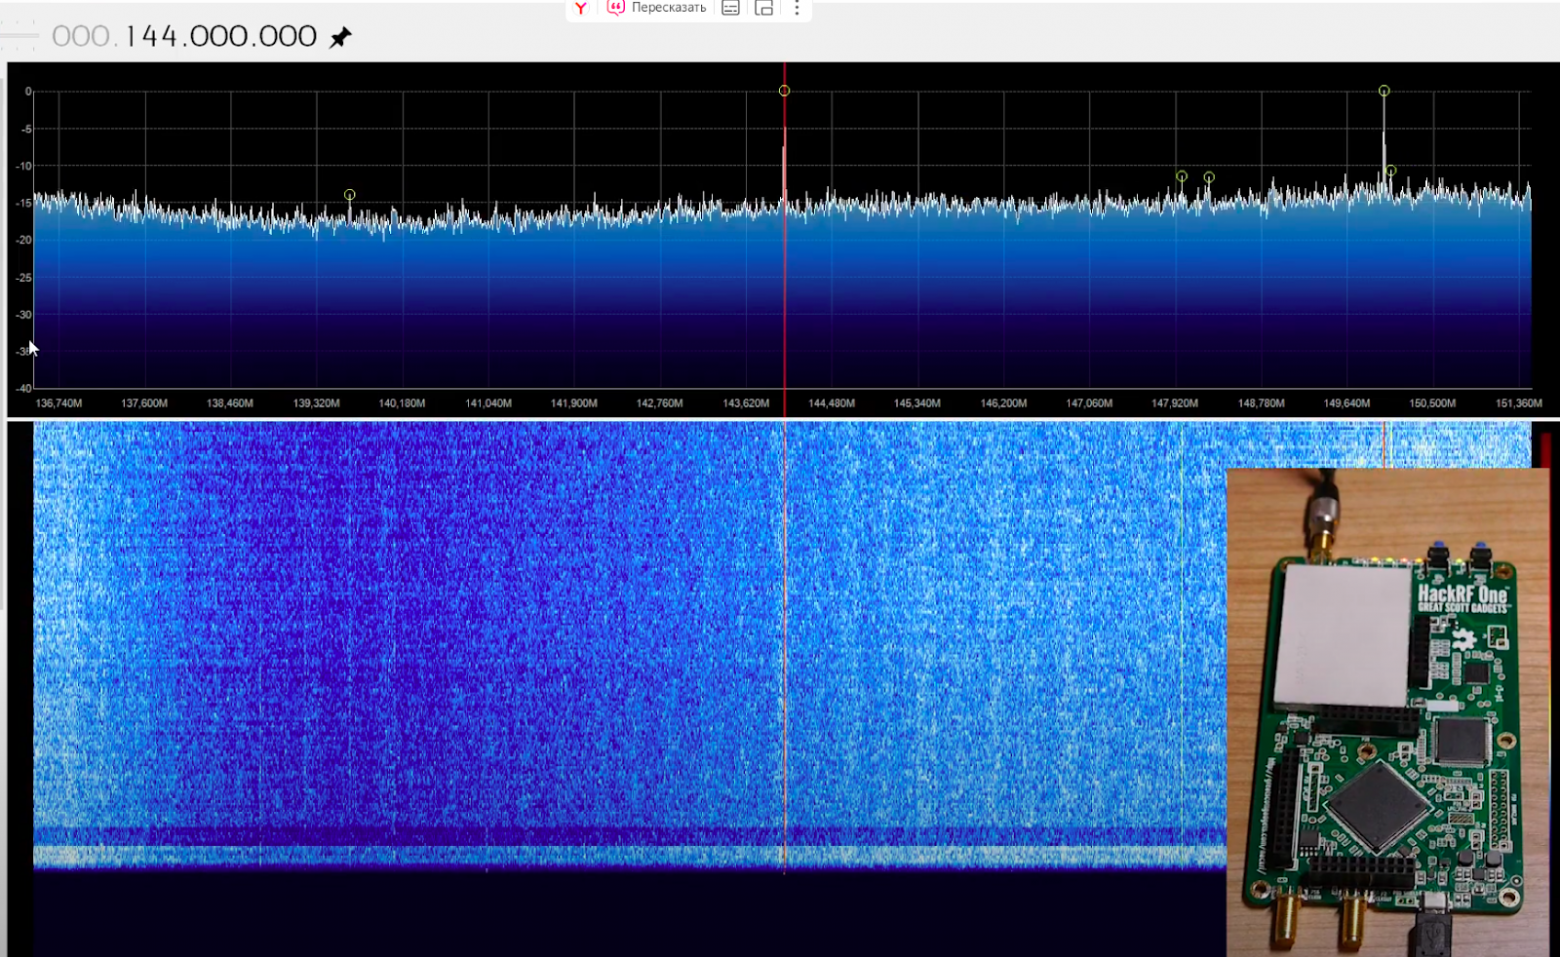The image size is (1560, 957).
Task: Click the 144.000.000 tuned frequency display
Action: point(184,37)
